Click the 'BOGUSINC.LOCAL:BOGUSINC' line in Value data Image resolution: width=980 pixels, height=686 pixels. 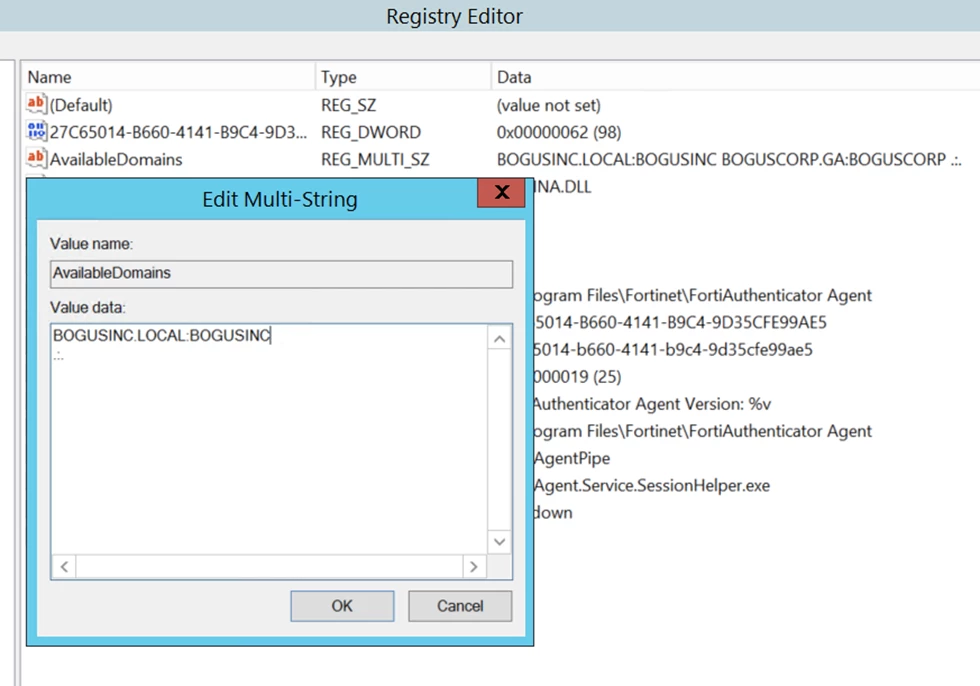tap(161, 336)
